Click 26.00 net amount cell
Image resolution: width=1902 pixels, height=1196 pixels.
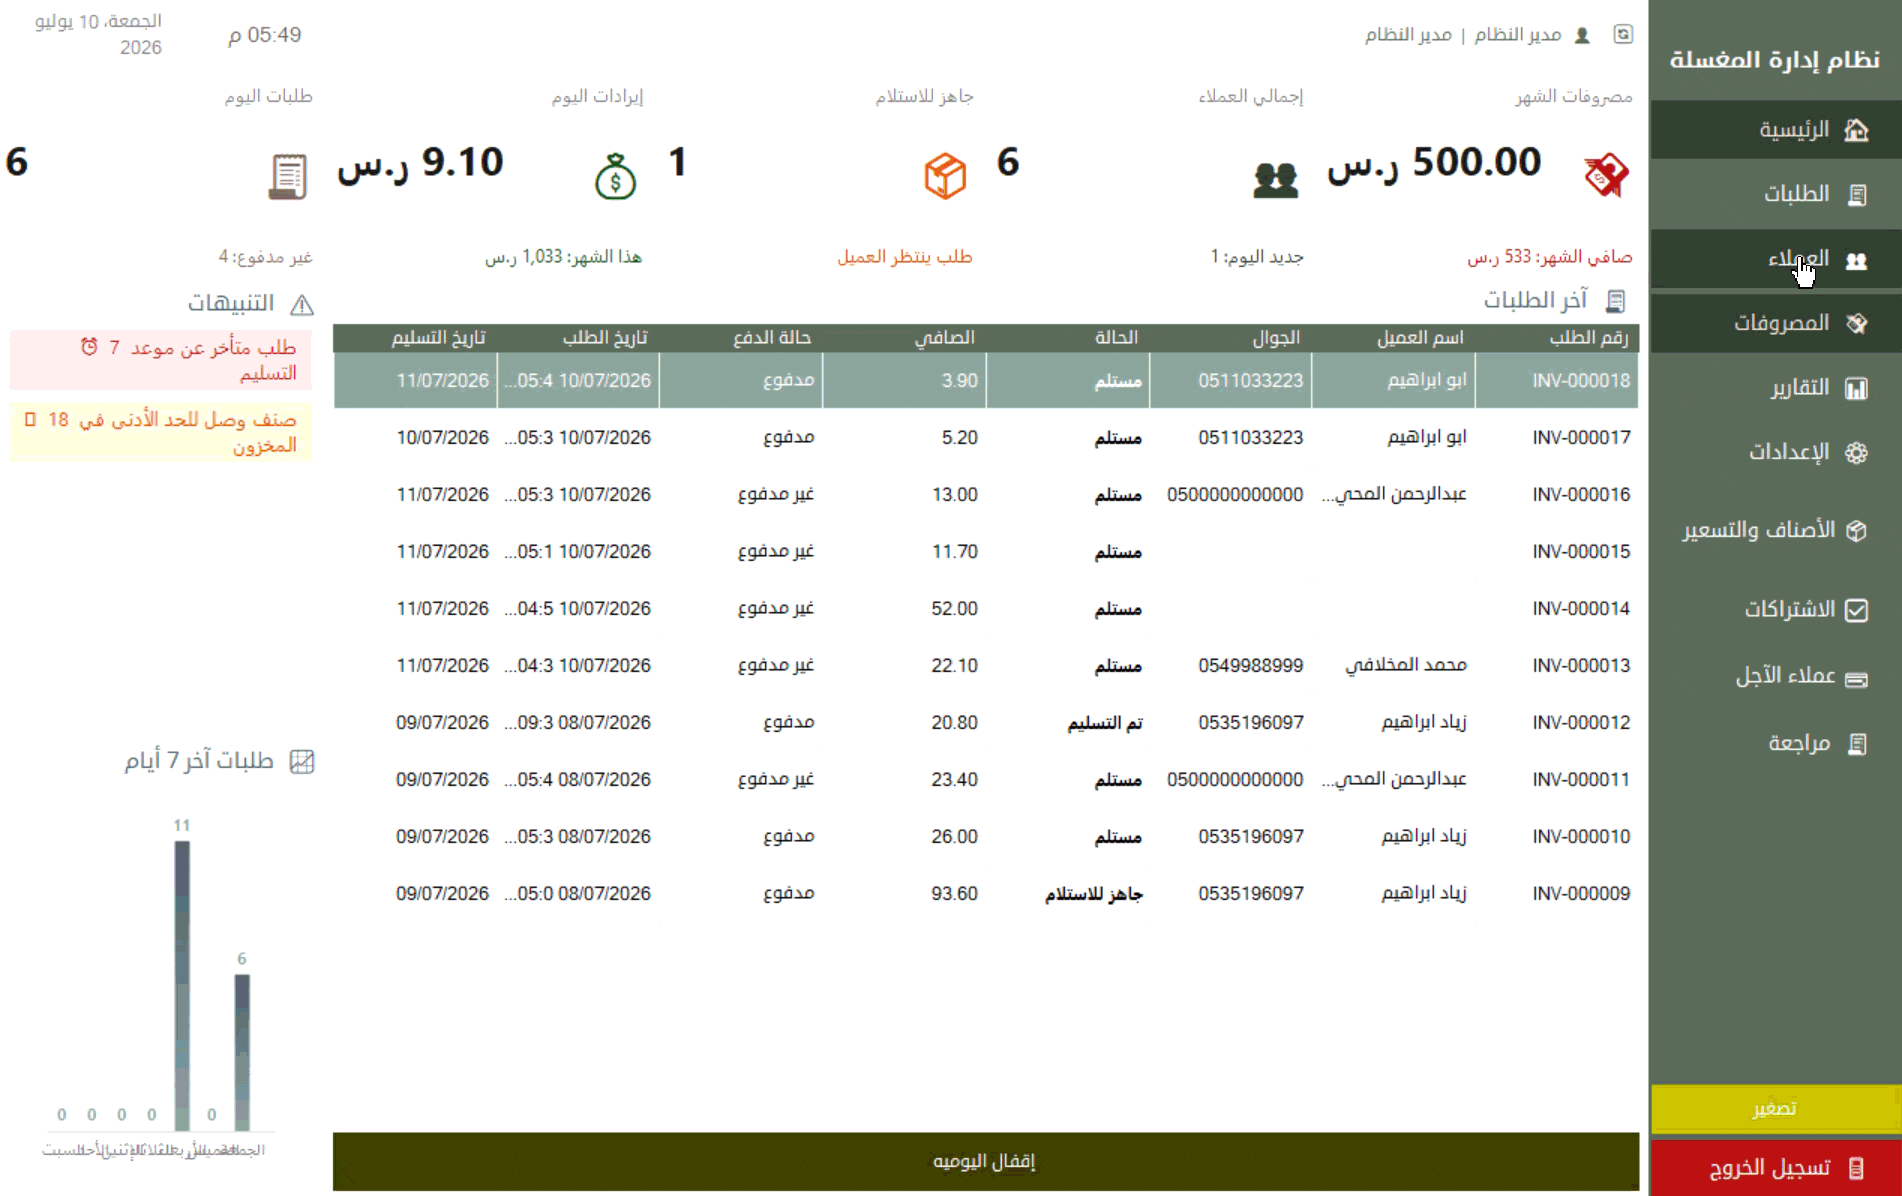954,837
